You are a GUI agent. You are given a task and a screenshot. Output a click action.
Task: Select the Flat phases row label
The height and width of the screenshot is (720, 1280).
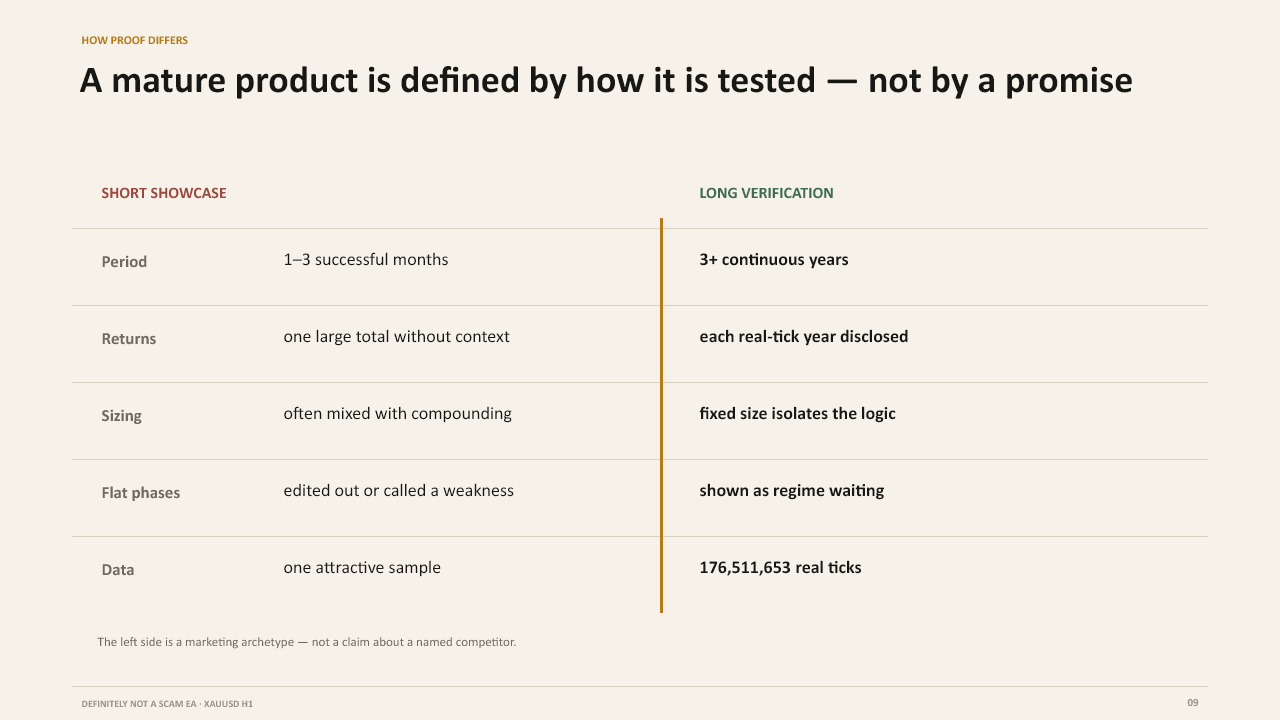(x=141, y=493)
